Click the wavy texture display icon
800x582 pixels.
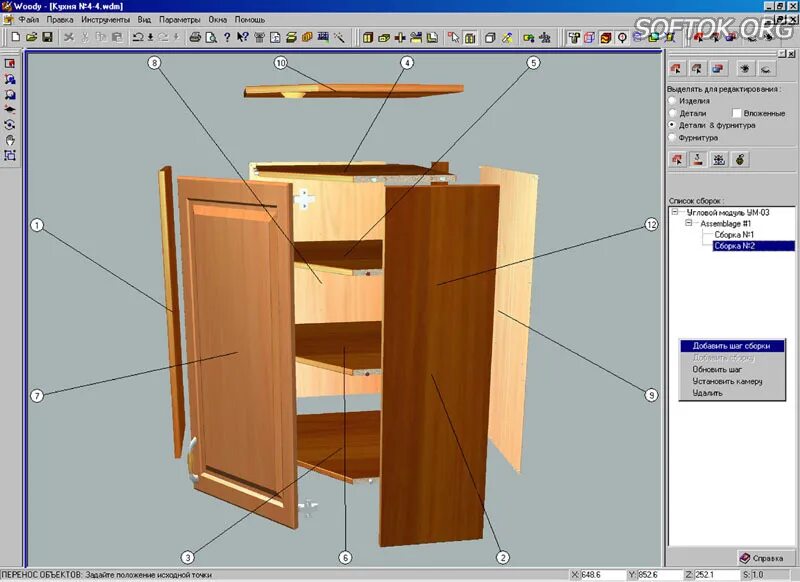coord(606,38)
